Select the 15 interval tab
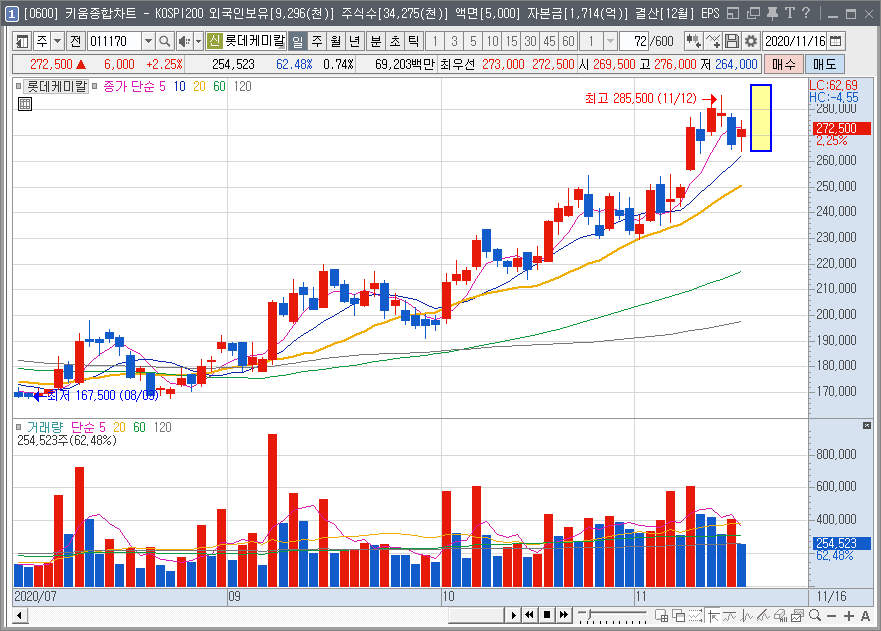881x631 pixels. [511, 41]
